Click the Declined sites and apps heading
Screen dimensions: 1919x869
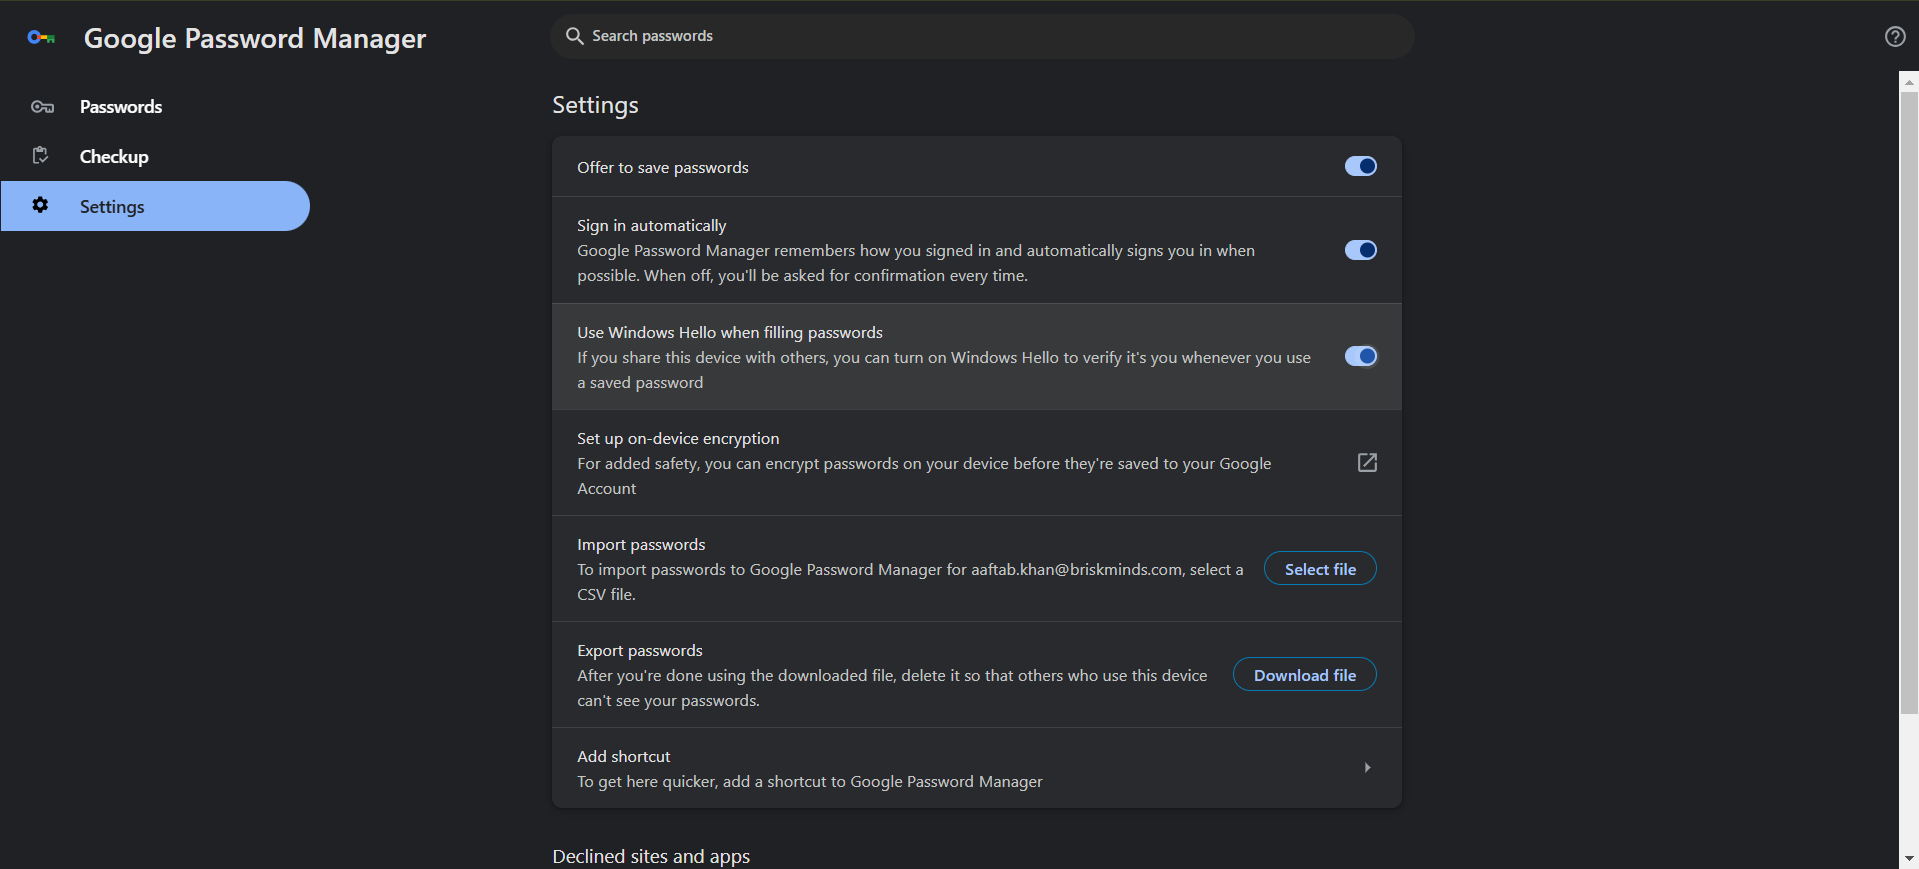[x=651, y=856]
